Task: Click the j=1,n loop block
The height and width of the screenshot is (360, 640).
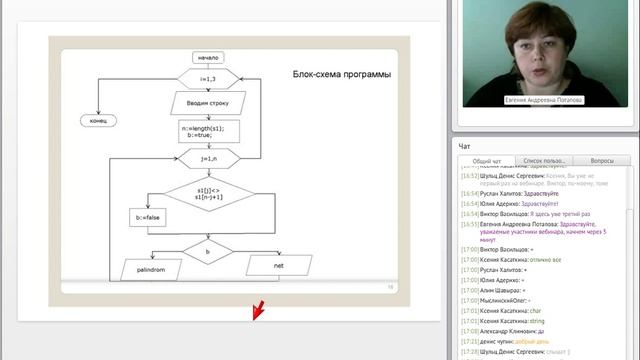Action: point(209,158)
